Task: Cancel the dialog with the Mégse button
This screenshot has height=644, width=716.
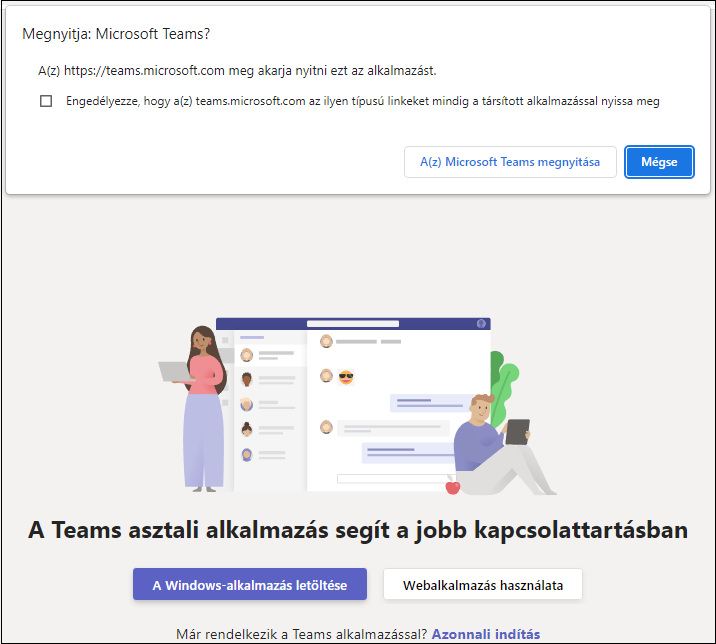Action: coord(659,162)
